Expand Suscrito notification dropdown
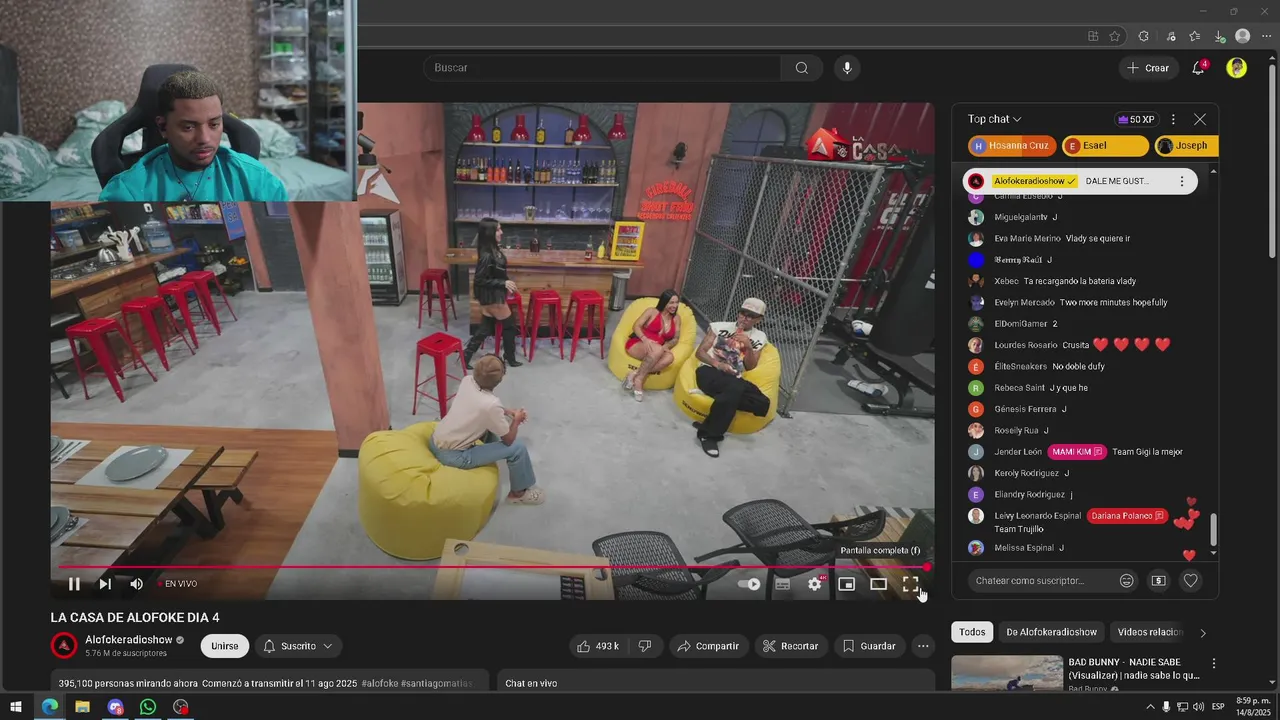1280x720 pixels. 297,646
